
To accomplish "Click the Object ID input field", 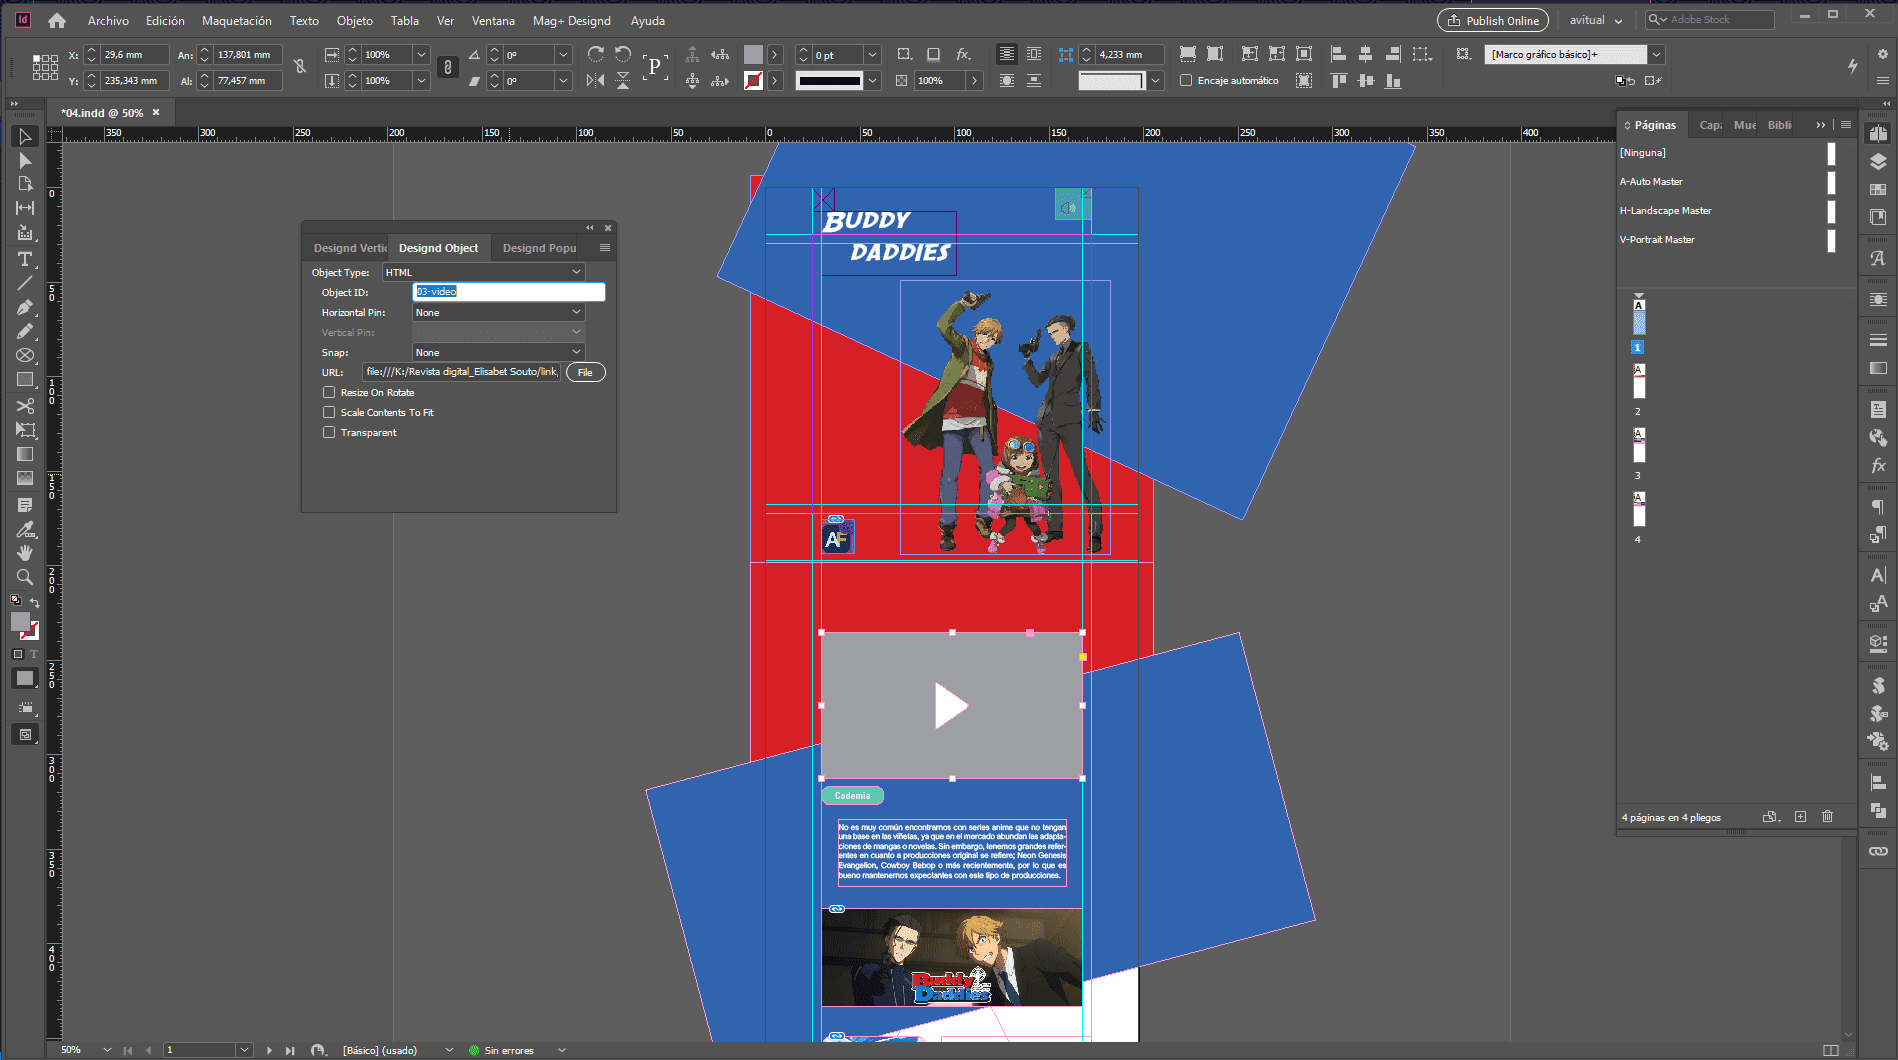I will pos(508,292).
